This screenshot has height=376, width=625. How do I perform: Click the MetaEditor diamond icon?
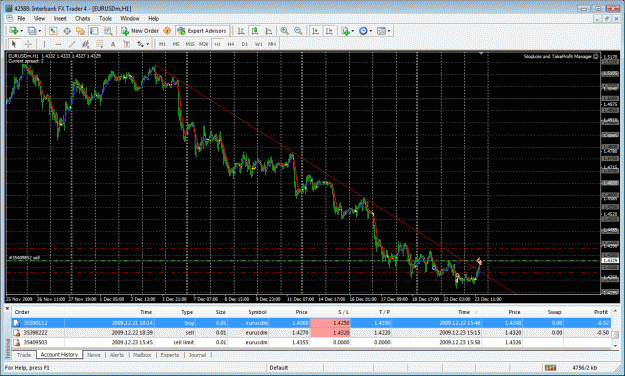click(x=167, y=31)
